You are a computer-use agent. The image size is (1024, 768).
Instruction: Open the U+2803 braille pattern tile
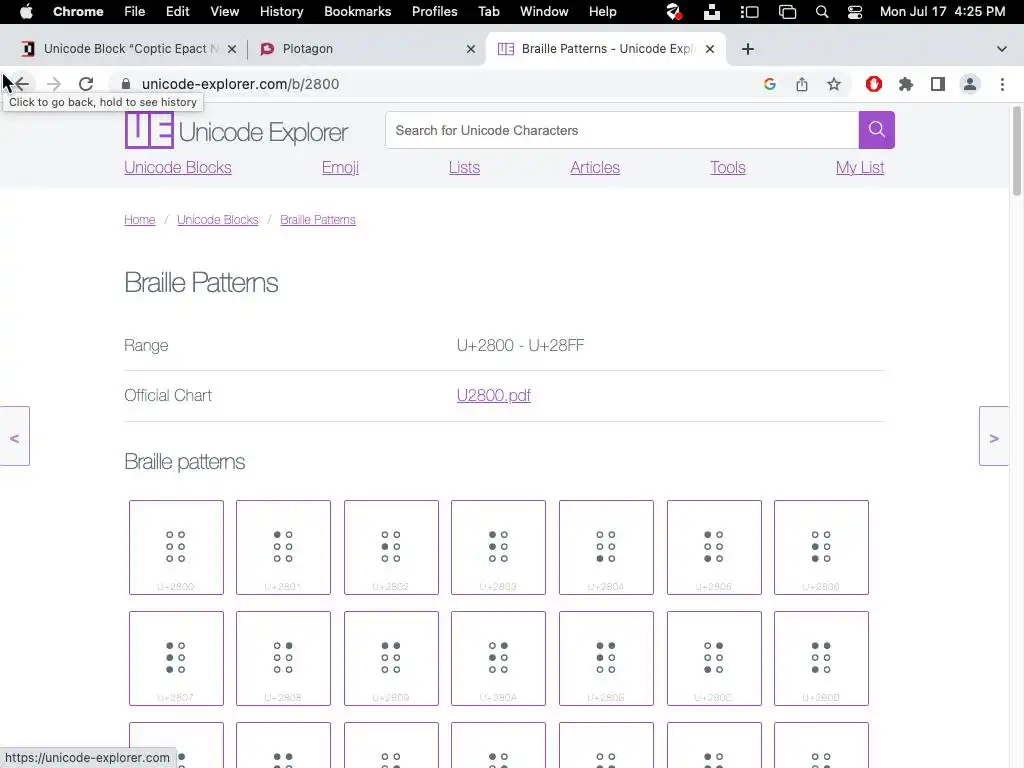(x=498, y=547)
